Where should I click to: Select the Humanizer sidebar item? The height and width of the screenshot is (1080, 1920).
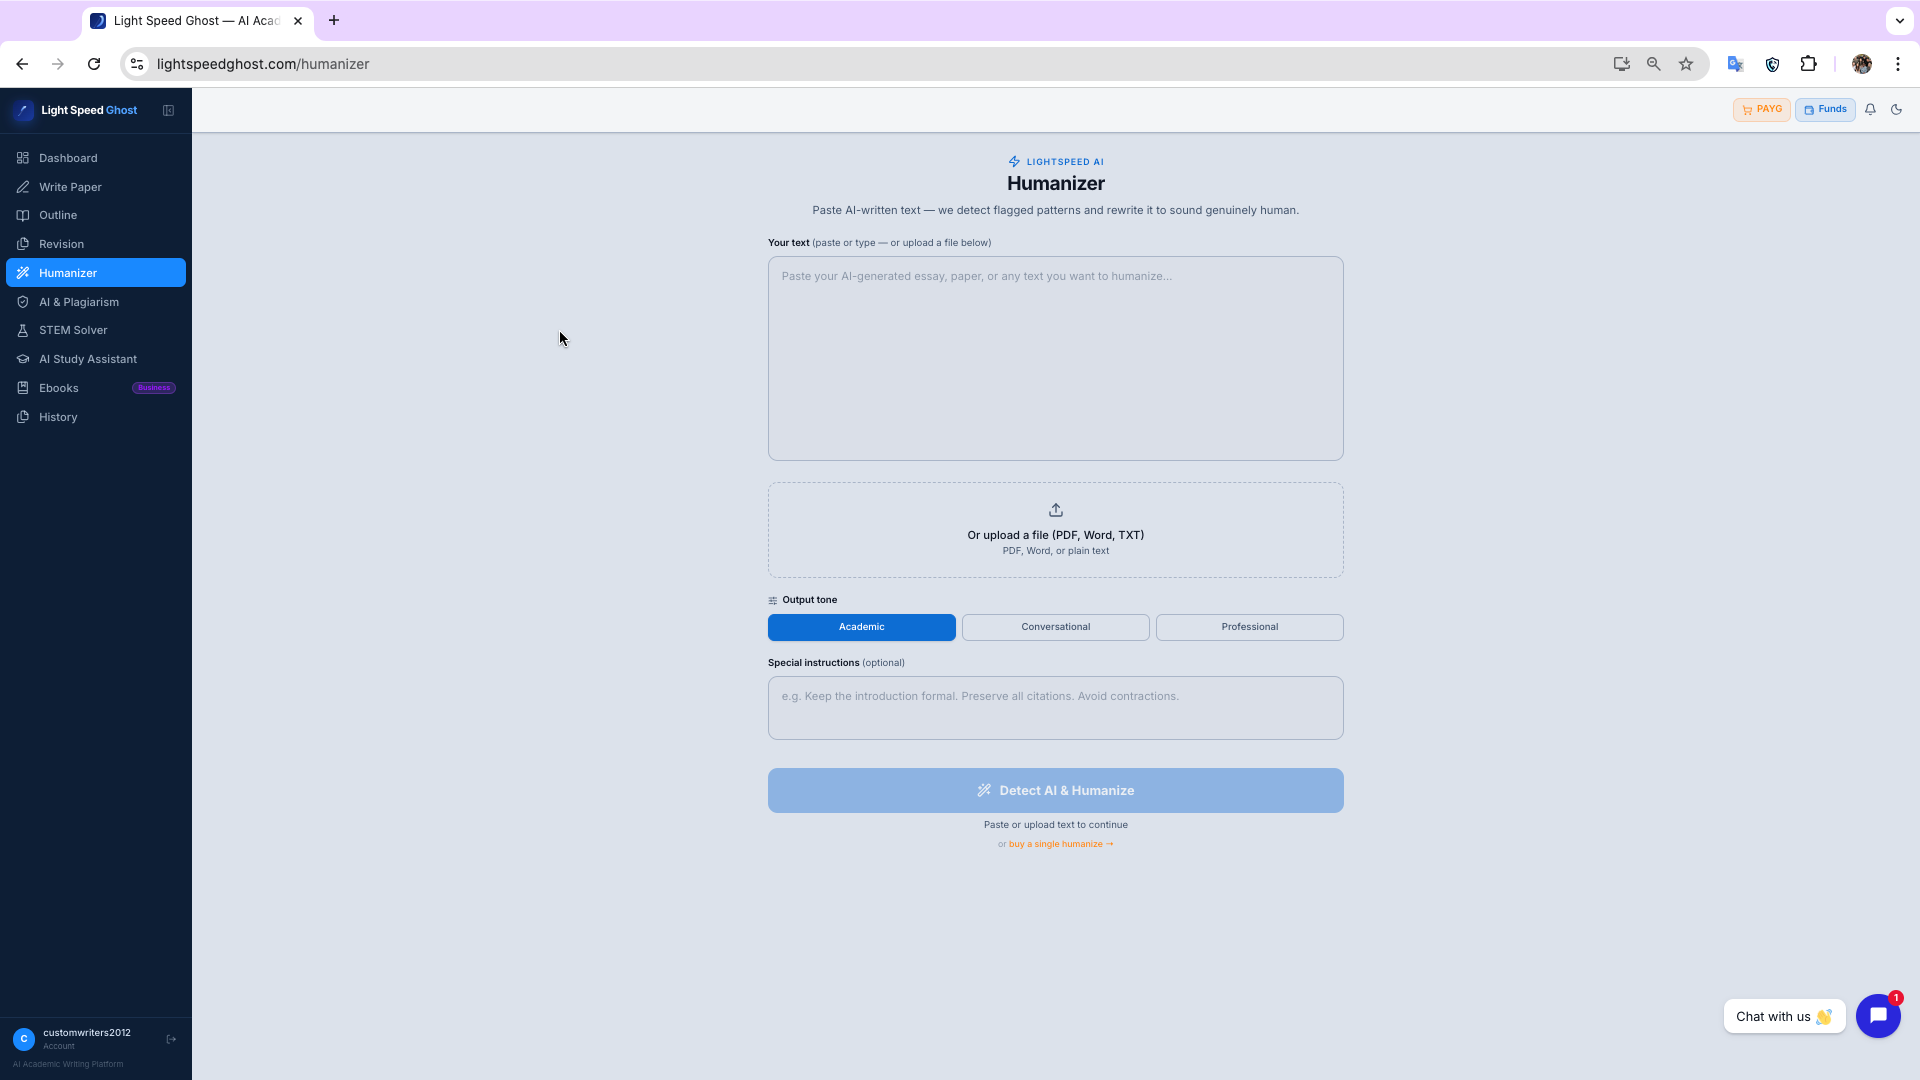tap(96, 273)
